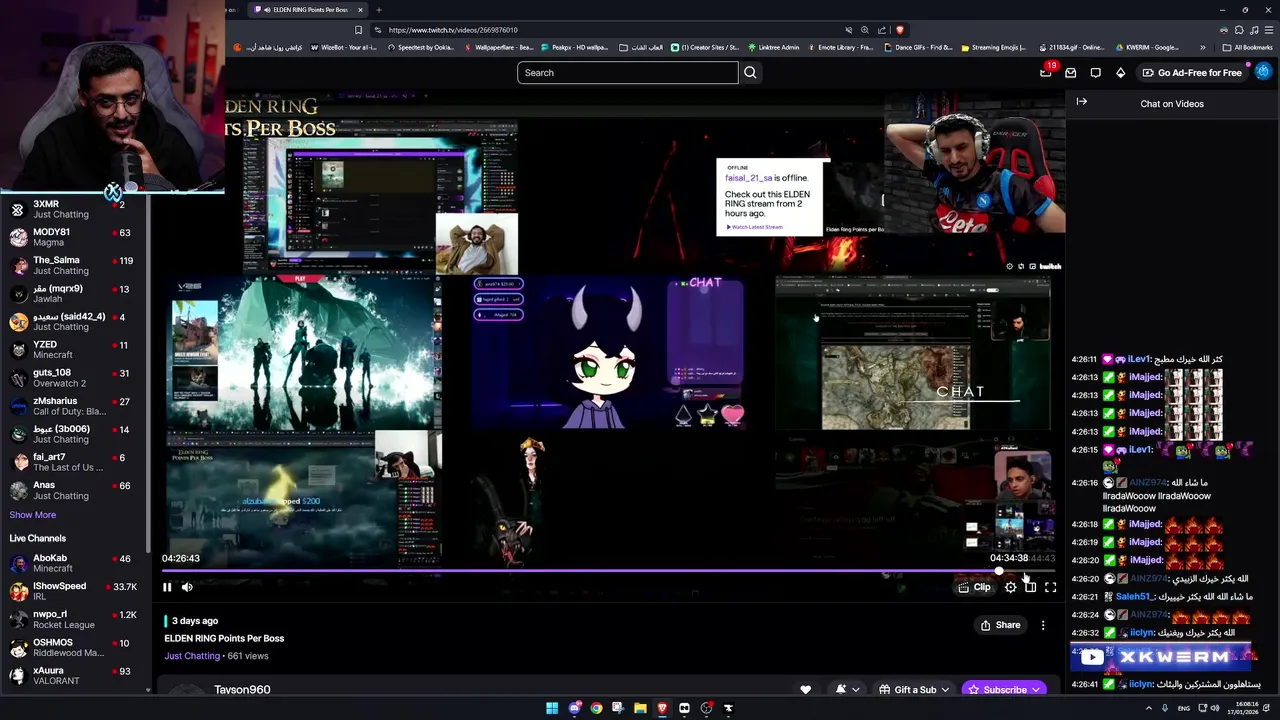Open File Explorer from the taskbar
The height and width of the screenshot is (720, 1280).
click(x=640, y=708)
